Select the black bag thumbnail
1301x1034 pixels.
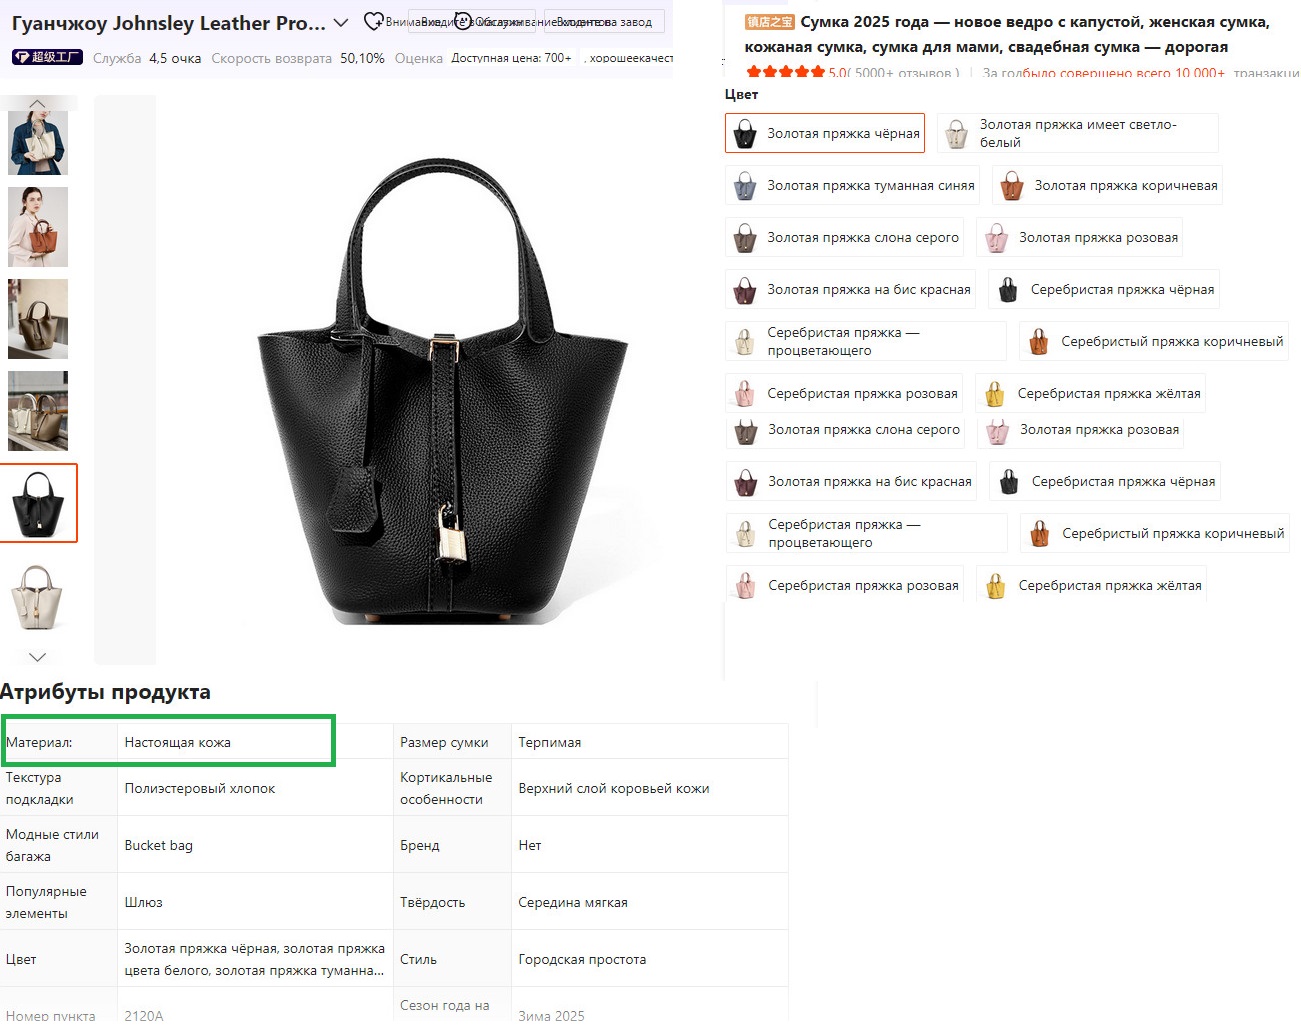tap(38, 503)
